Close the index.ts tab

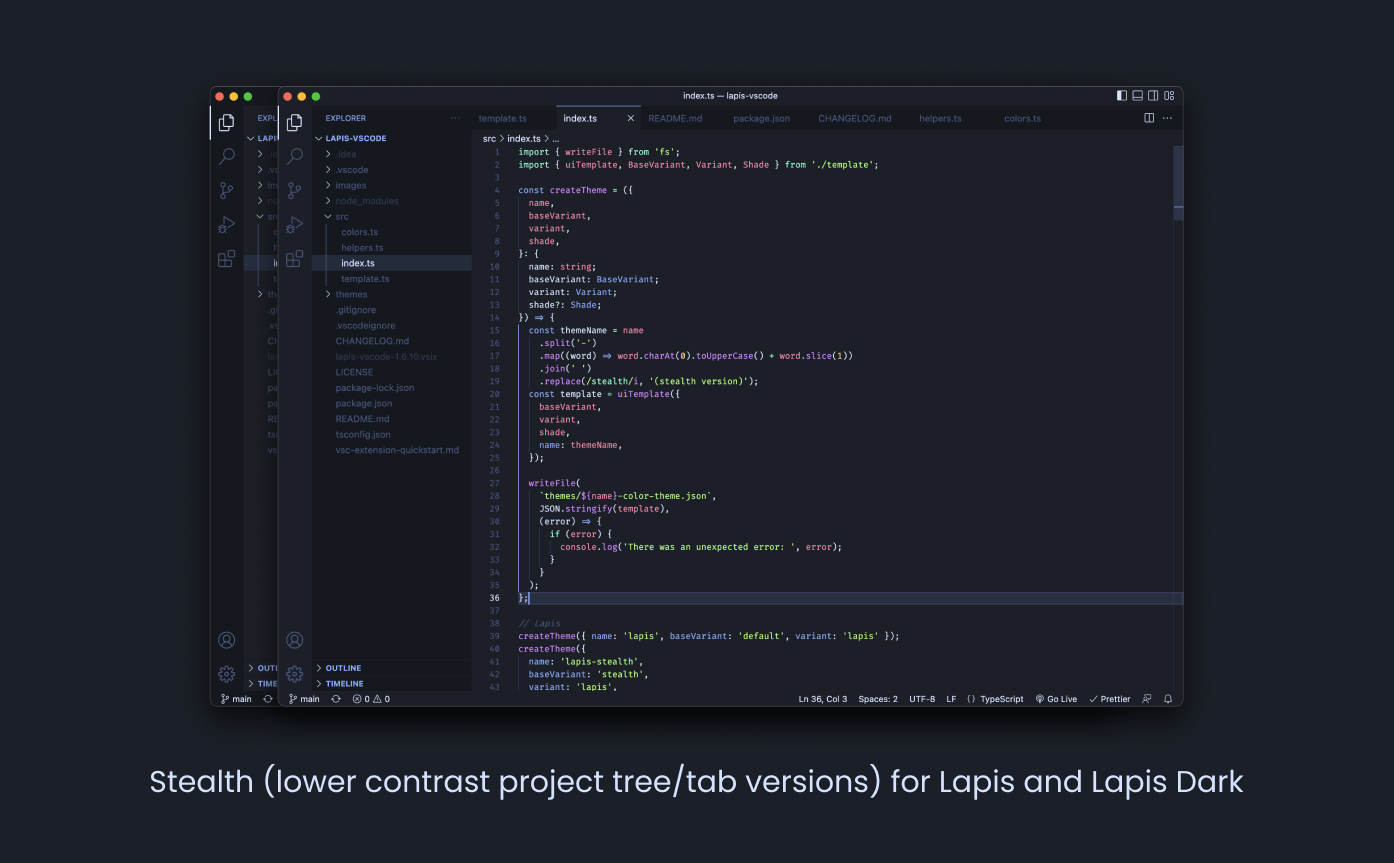(x=630, y=118)
